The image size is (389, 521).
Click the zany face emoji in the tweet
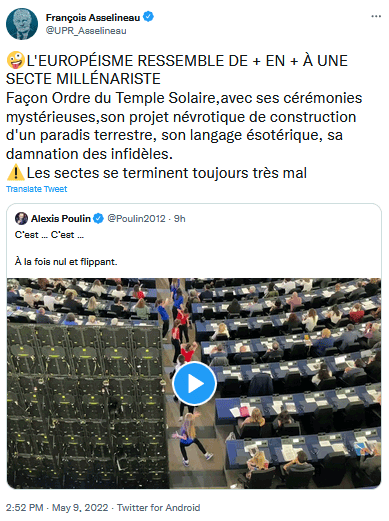click(16, 61)
